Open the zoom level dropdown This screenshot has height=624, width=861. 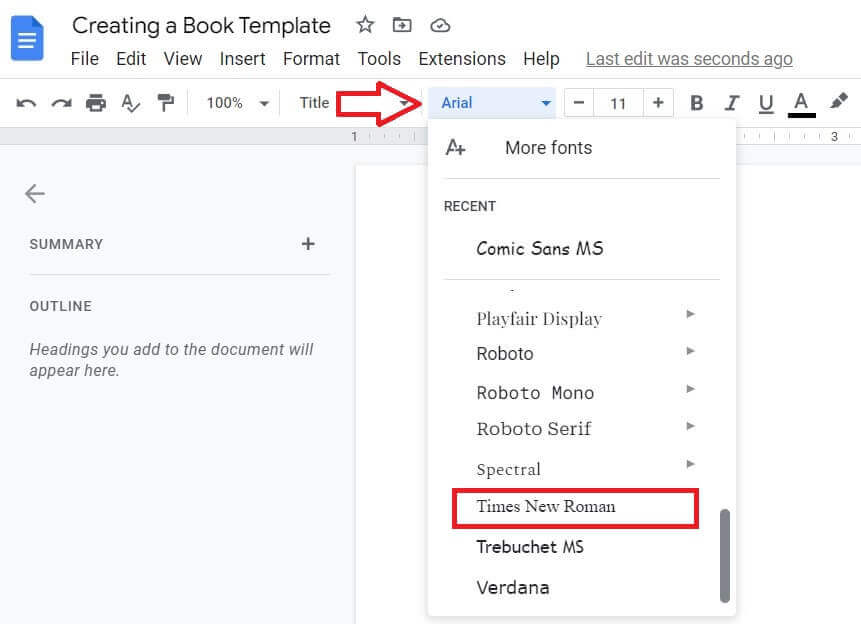click(x=235, y=102)
